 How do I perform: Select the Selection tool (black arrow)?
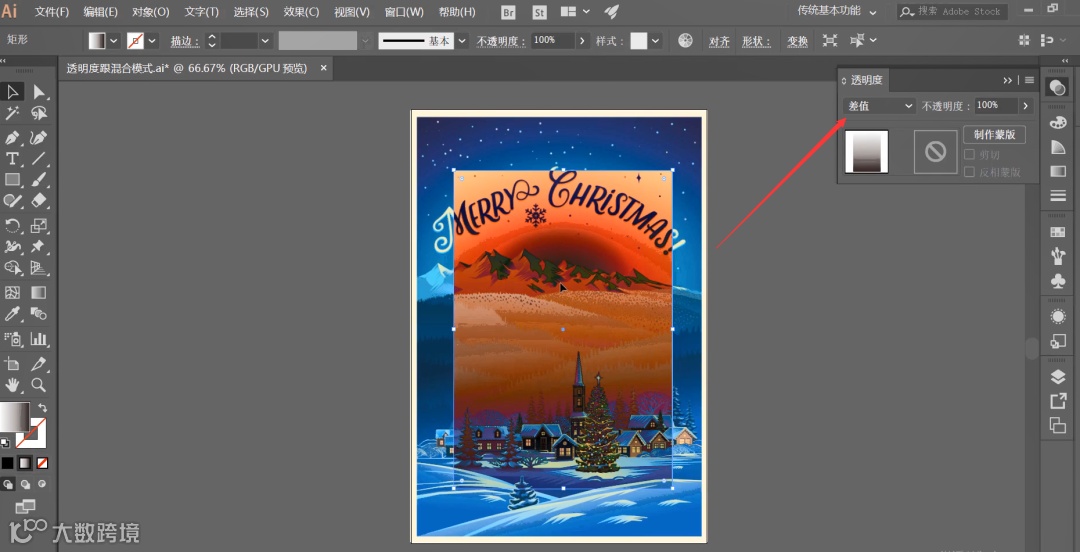tap(12, 92)
